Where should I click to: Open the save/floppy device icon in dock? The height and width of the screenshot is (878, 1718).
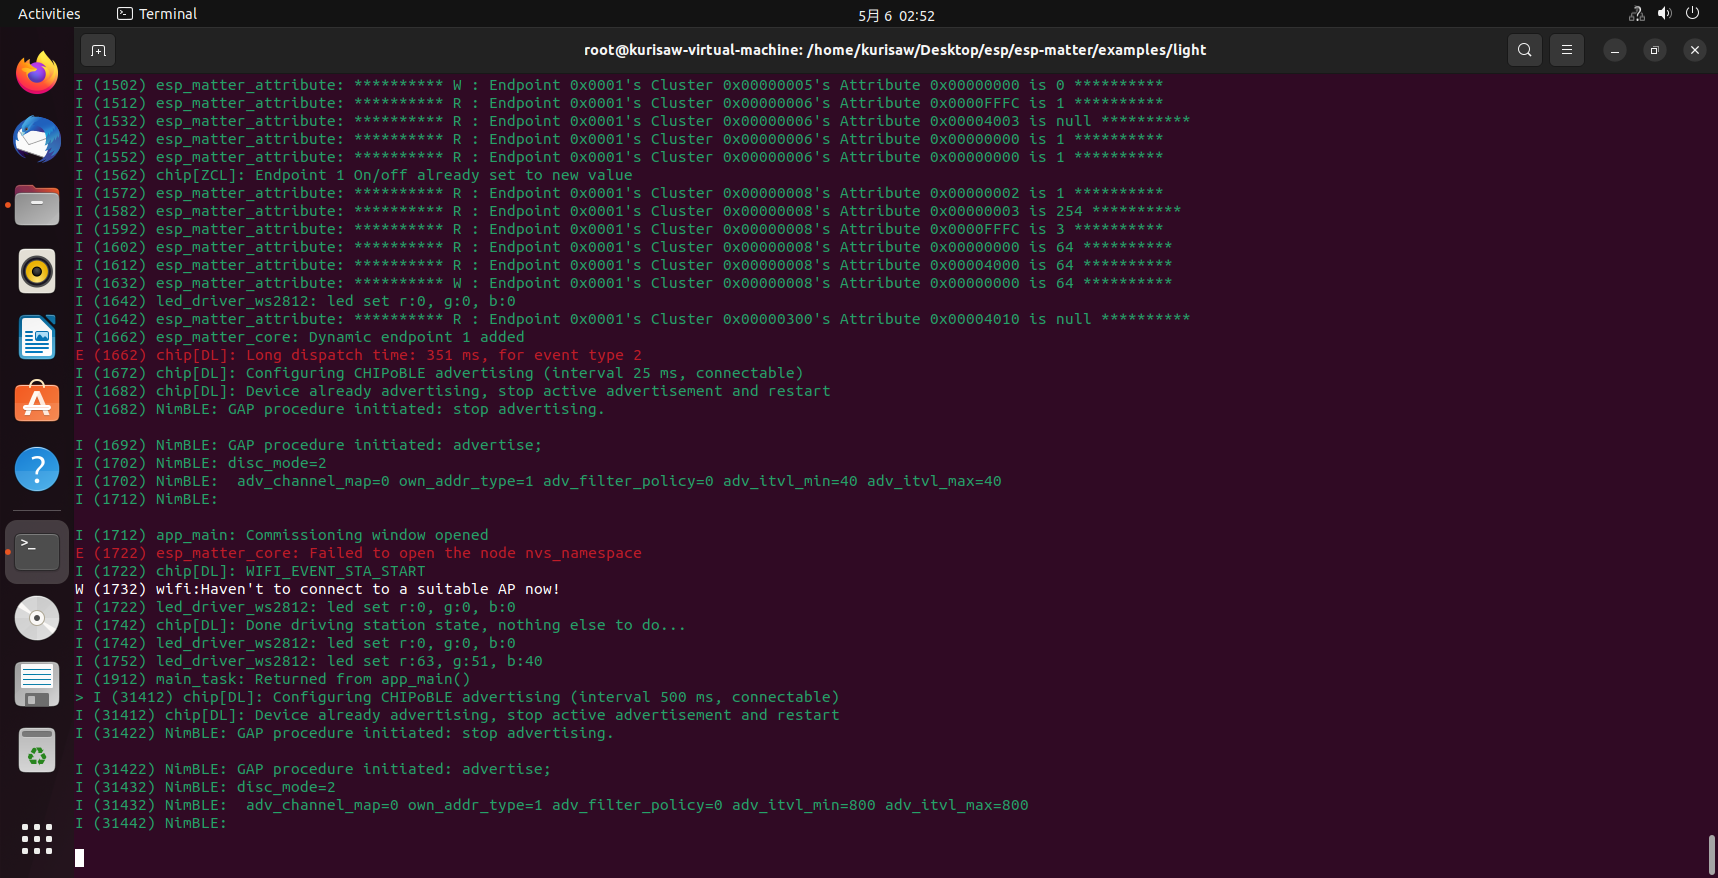coord(37,684)
